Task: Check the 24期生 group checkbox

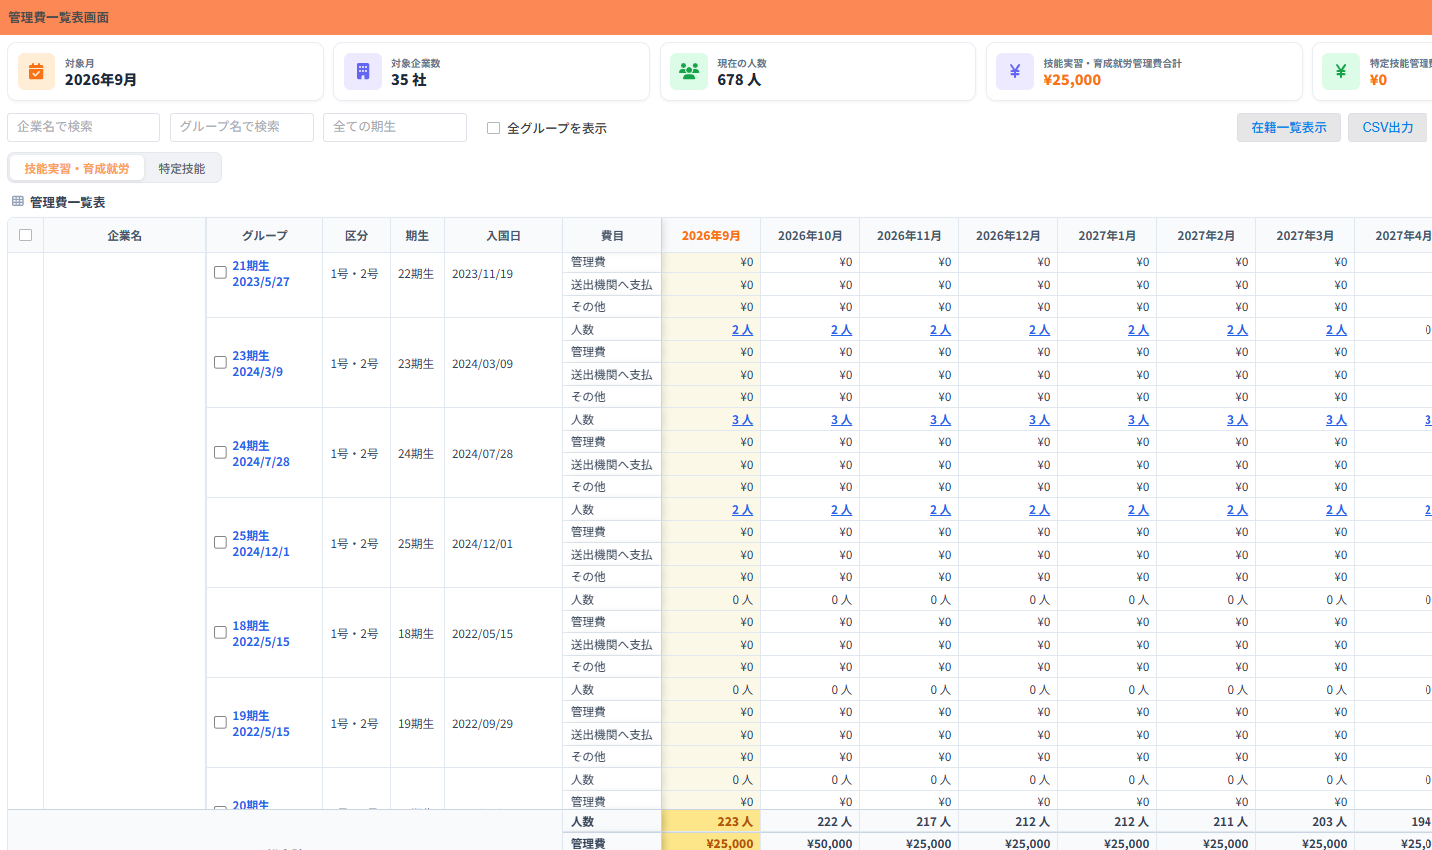Action: coord(220,452)
